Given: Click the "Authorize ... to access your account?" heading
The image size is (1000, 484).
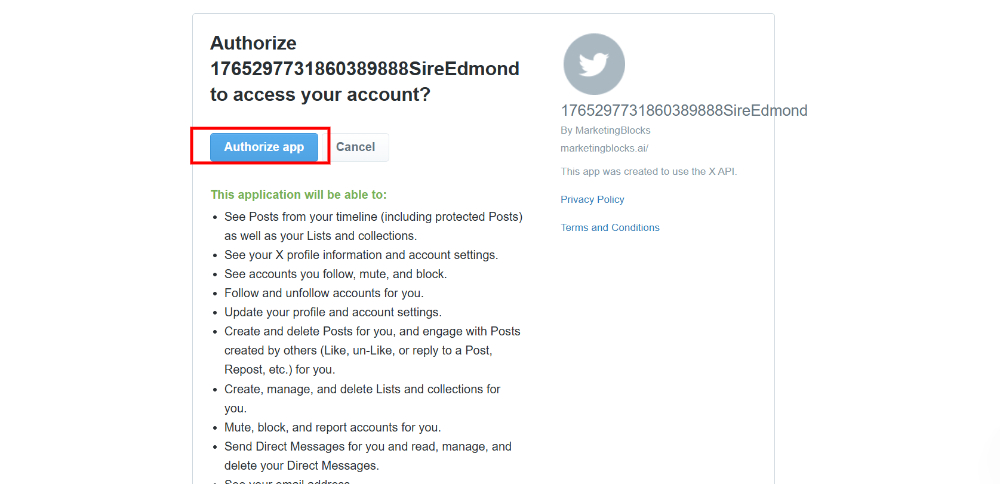Looking at the screenshot, I should tap(365, 69).
